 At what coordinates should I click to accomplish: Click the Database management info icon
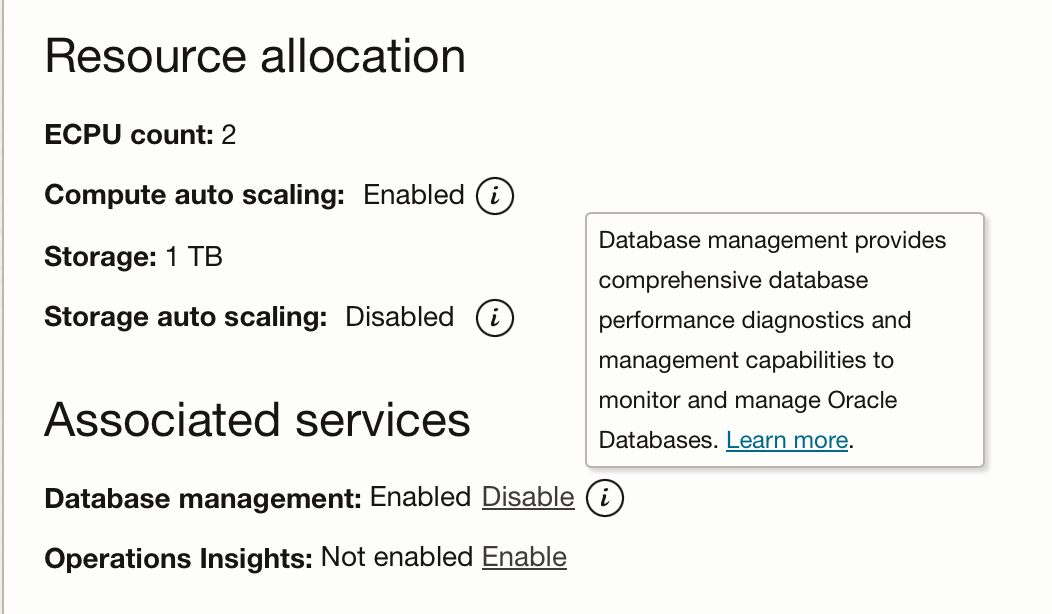(x=605, y=497)
